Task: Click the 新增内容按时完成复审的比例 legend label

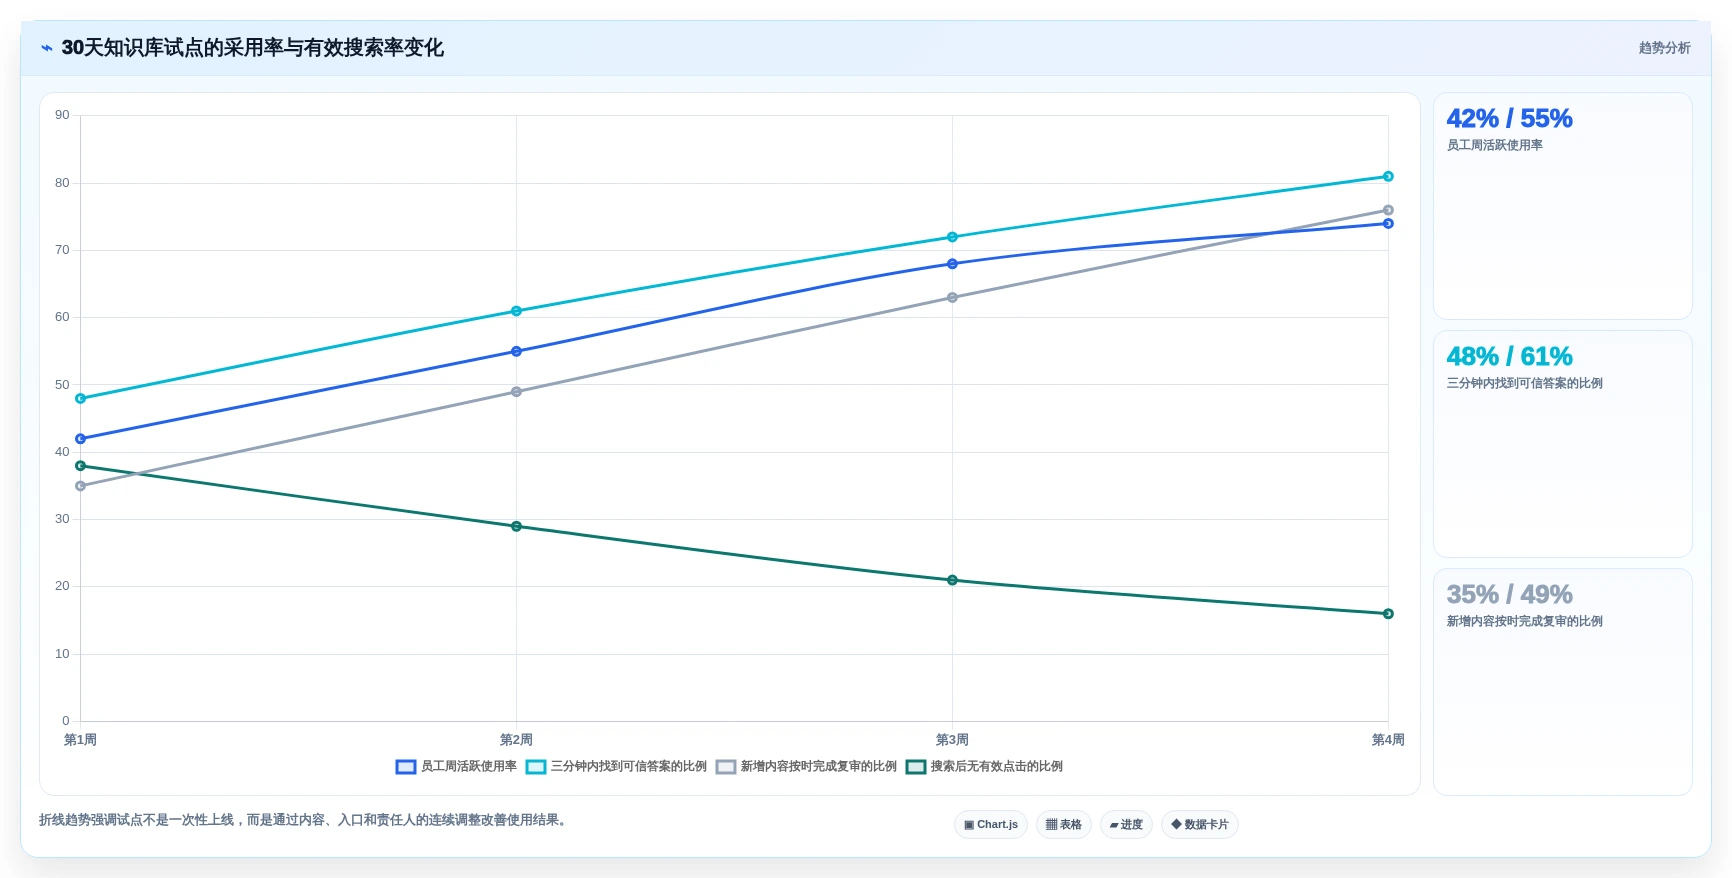Action: (819, 767)
